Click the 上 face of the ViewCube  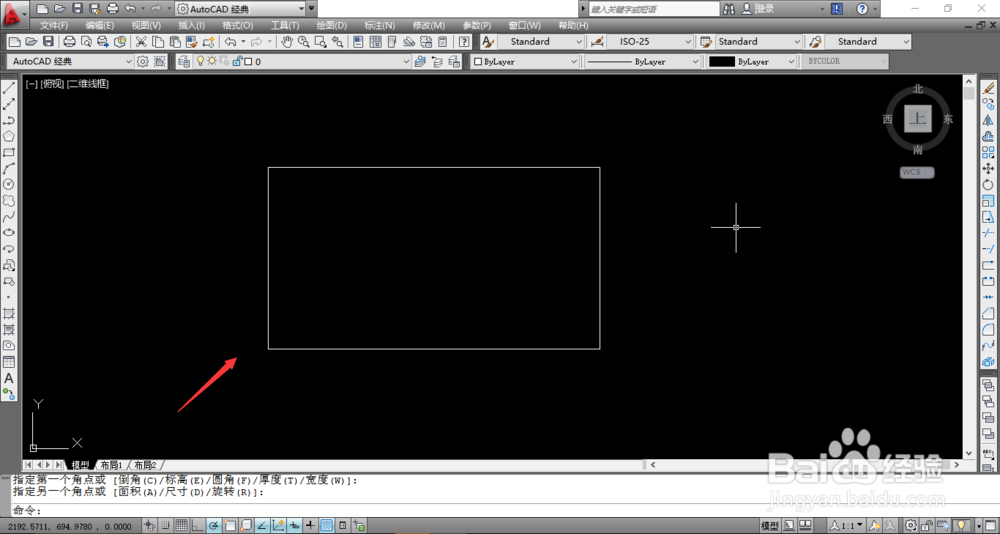[x=918, y=119]
